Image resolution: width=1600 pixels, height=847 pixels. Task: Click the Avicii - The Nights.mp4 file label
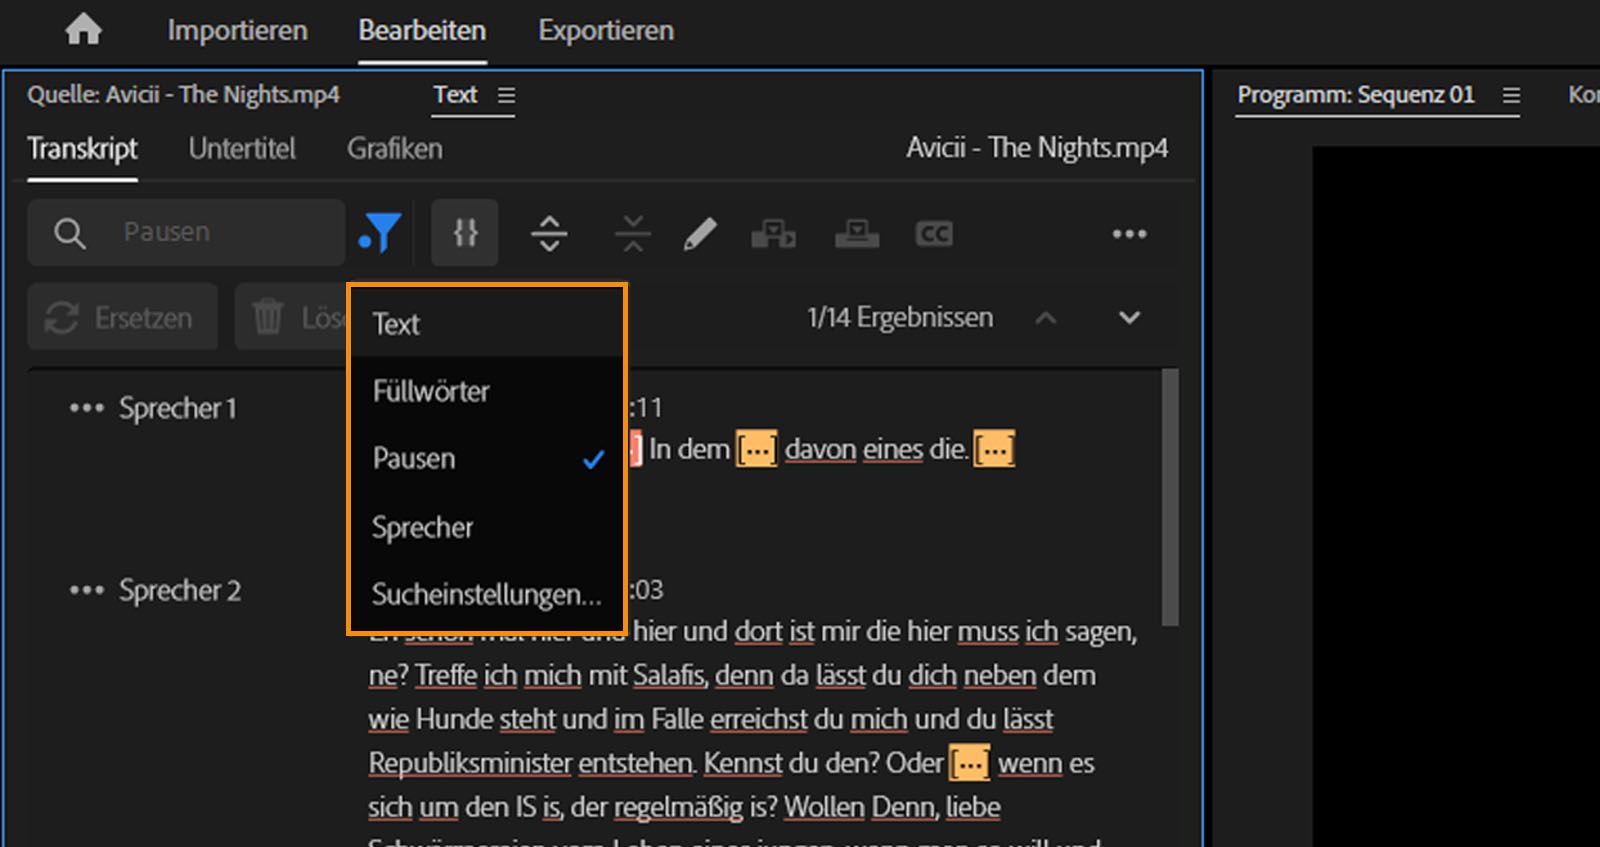coord(1037,148)
